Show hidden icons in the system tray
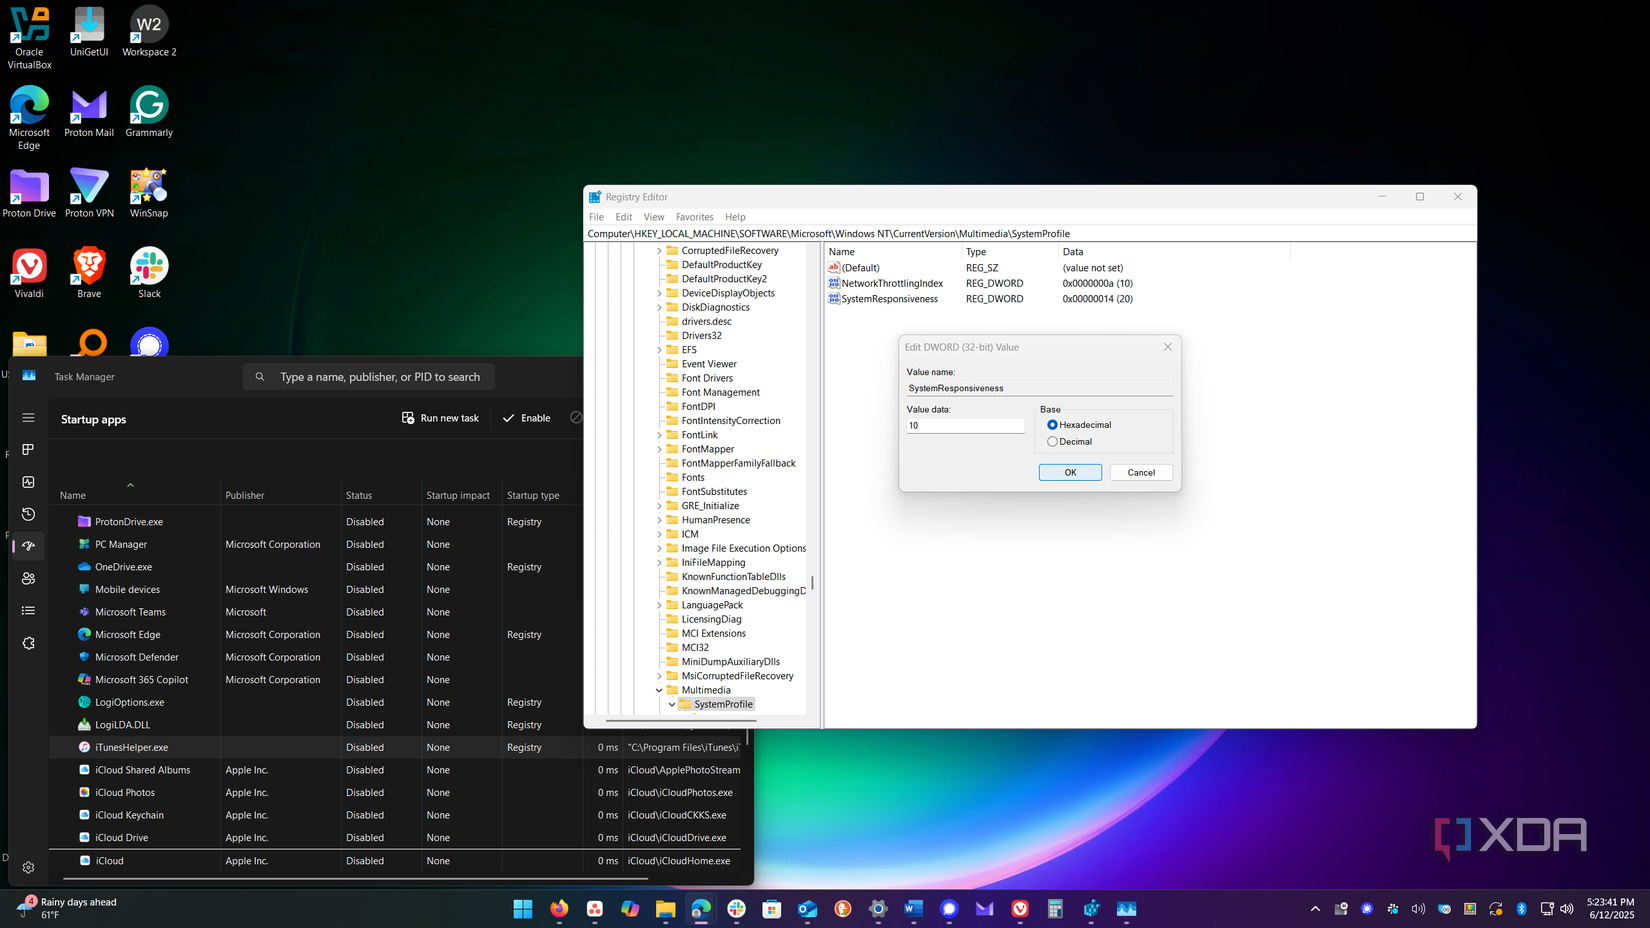The image size is (1650, 928). click(x=1314, y=910)
